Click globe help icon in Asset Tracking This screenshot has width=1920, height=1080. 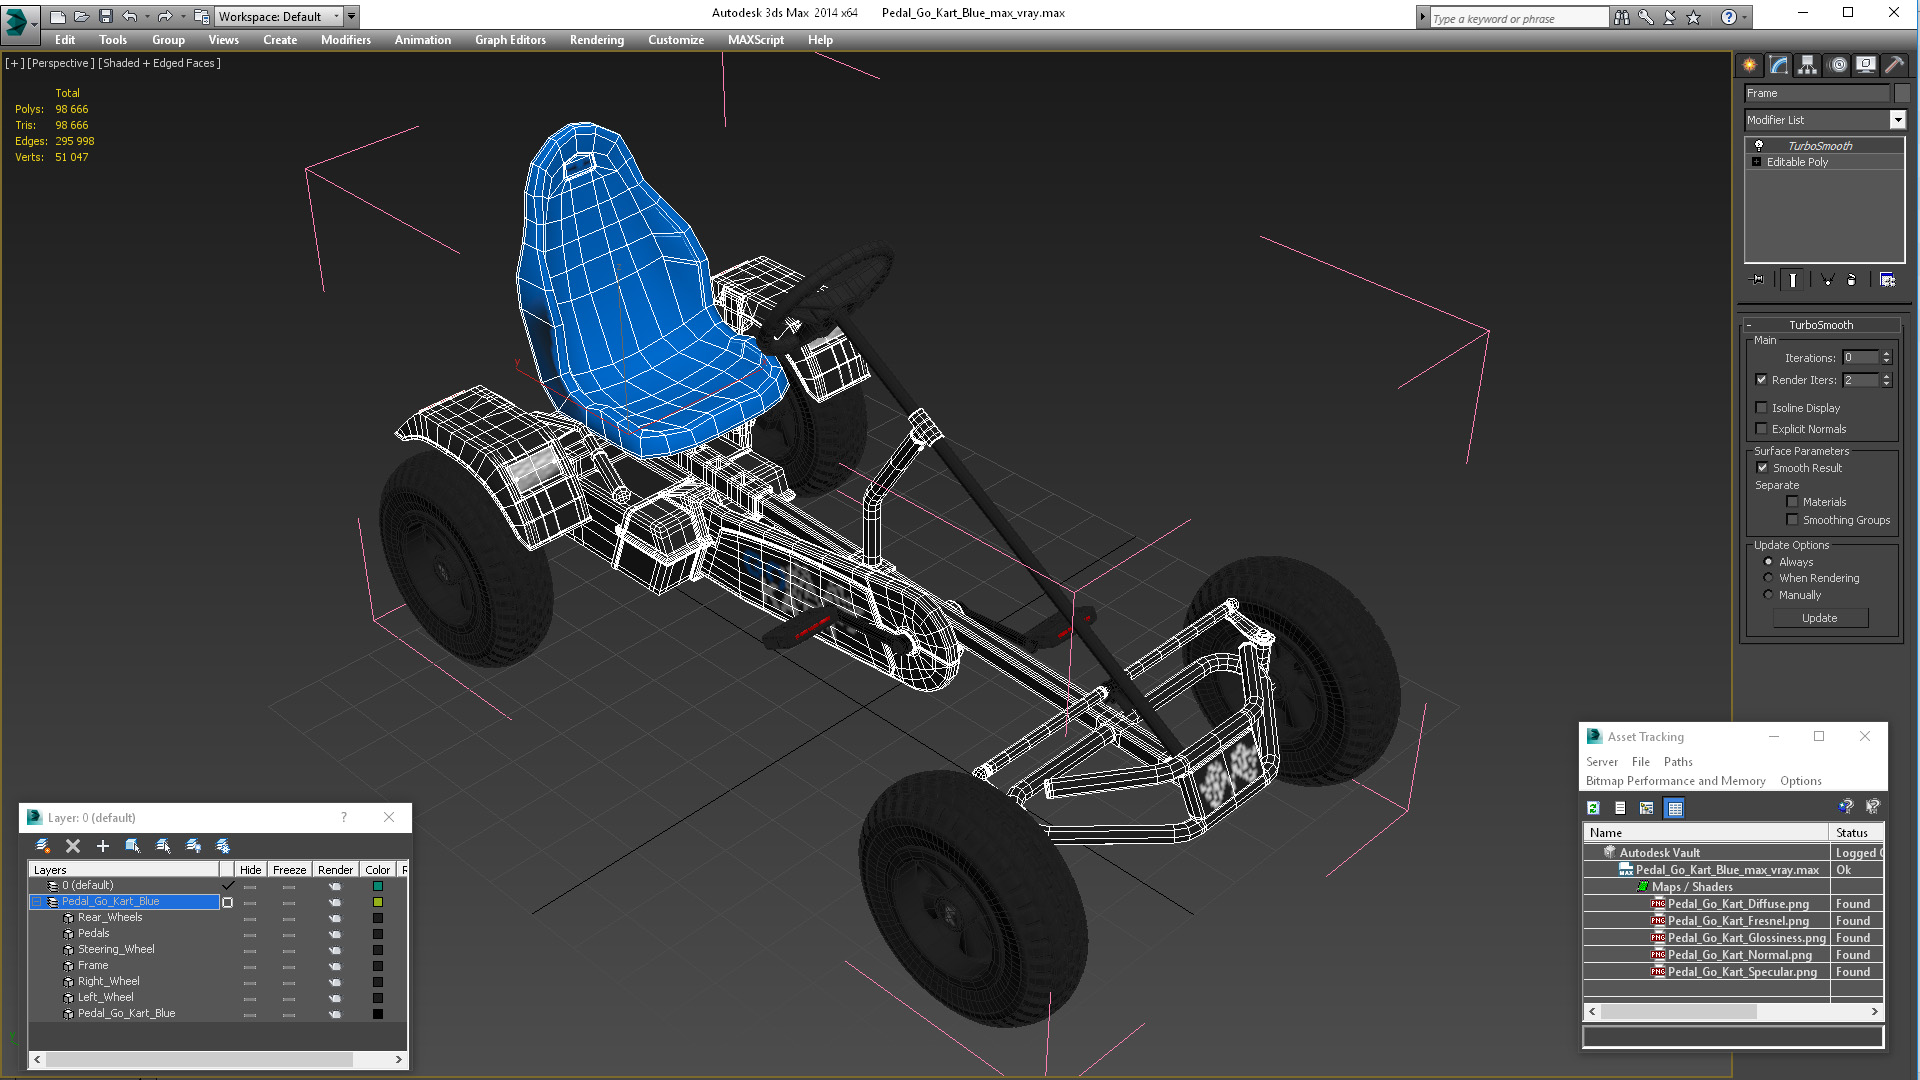point(1846,807)
